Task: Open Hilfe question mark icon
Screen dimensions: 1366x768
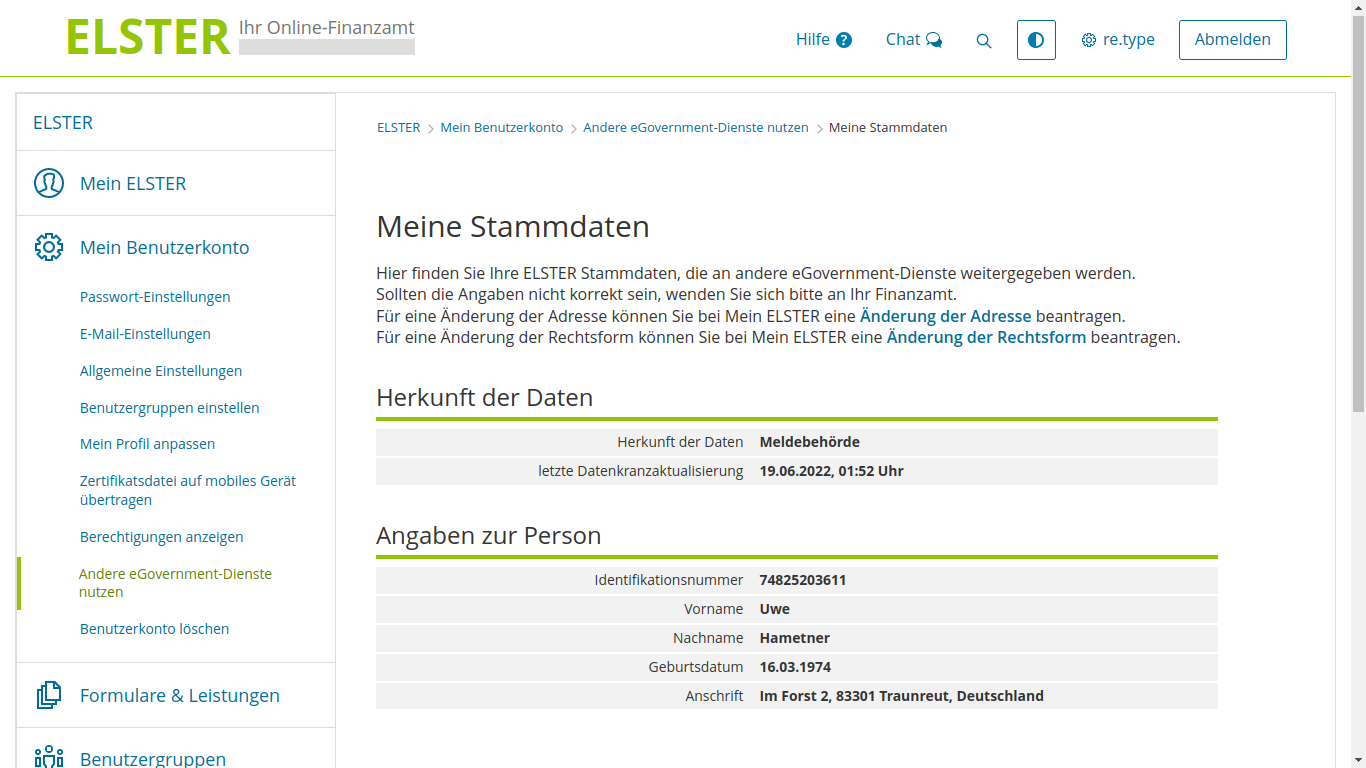Action: (x=844, y=40)
